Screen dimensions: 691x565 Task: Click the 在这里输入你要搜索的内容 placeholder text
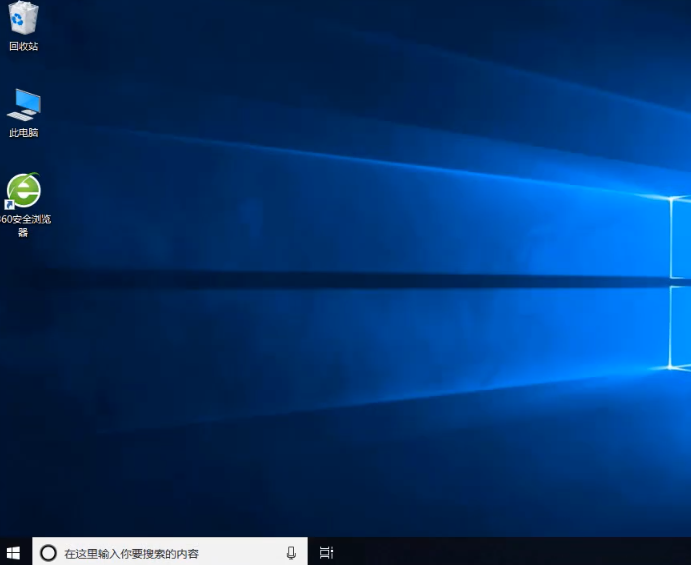[131, 553]
